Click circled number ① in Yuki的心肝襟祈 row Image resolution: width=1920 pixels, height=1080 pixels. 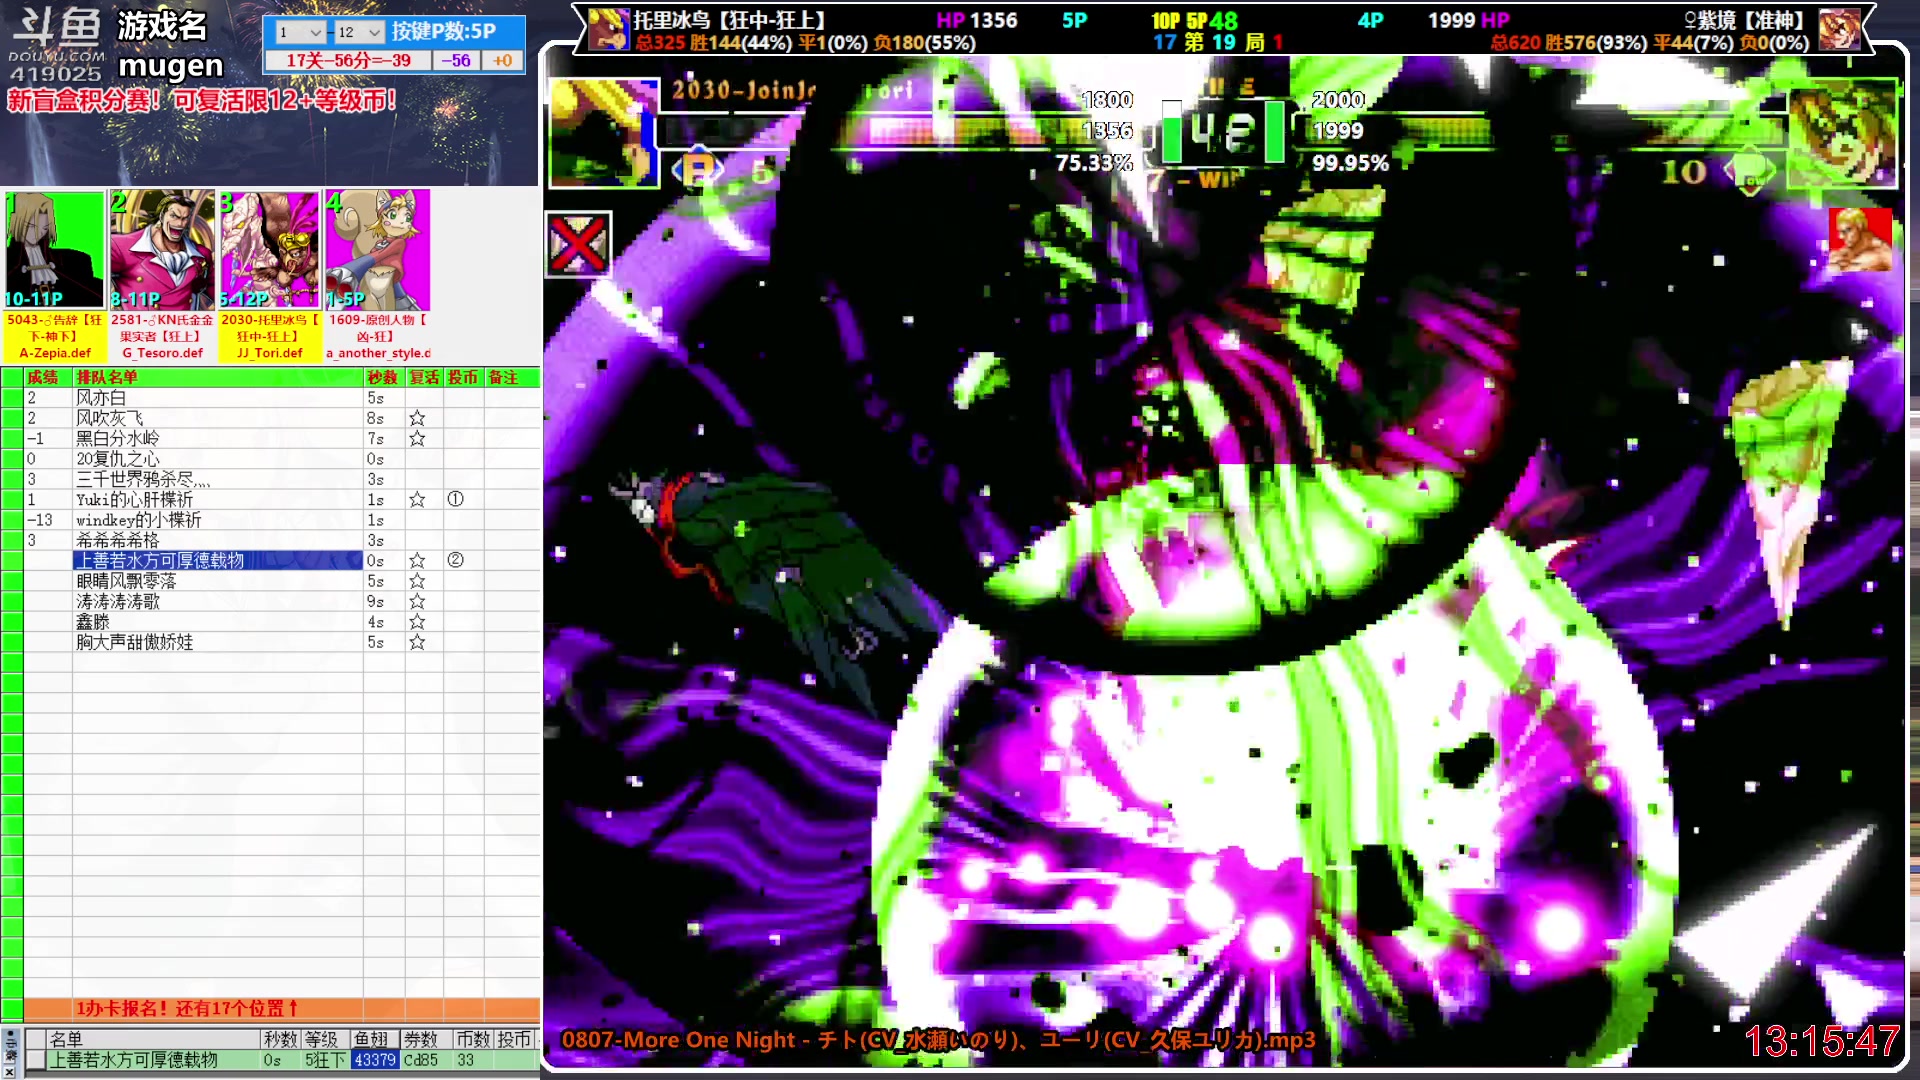(455, 499)
